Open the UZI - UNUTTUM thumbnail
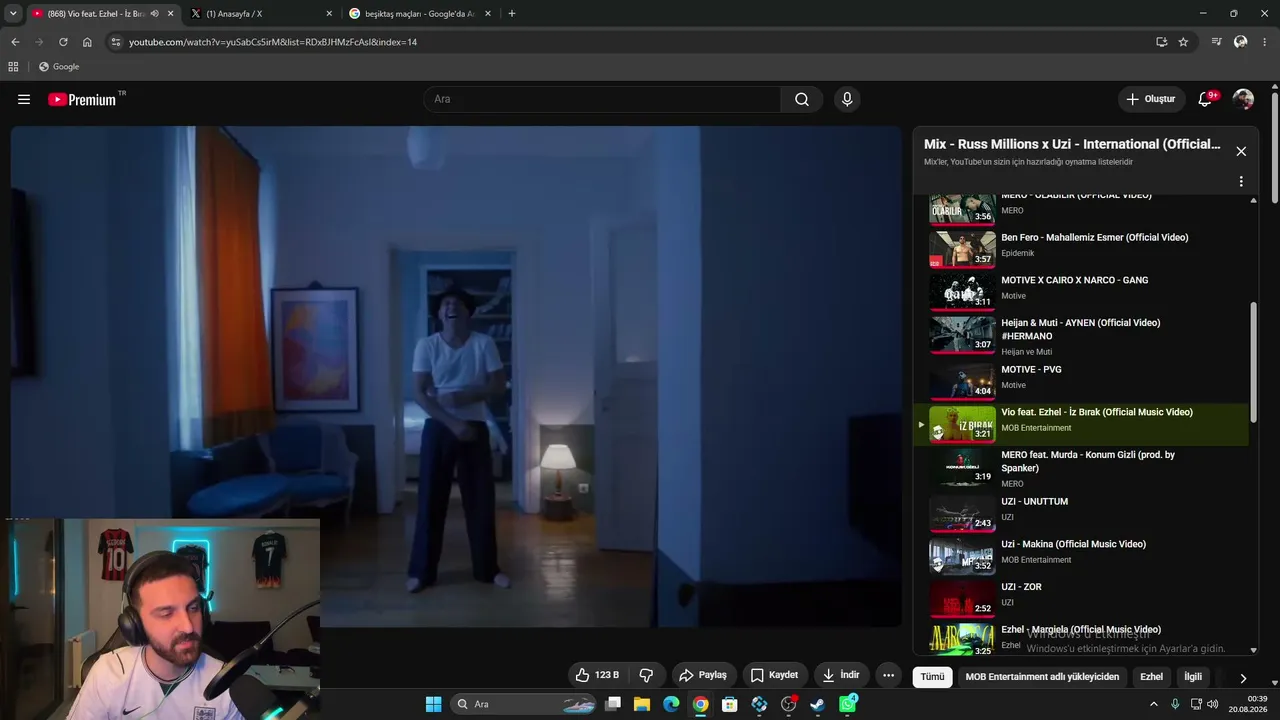 point(962,512)
